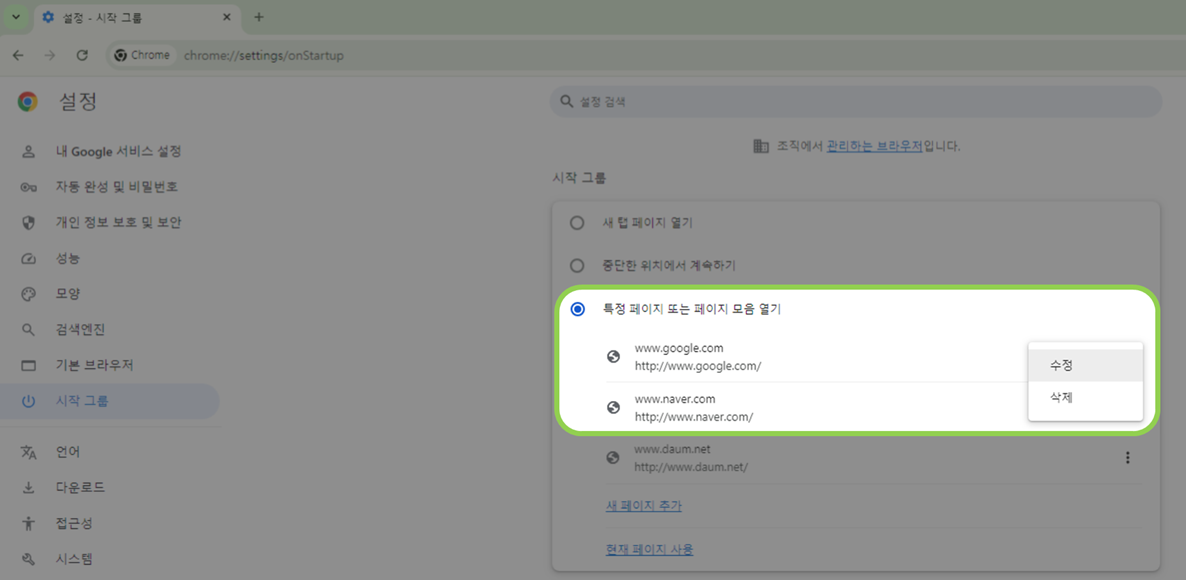
Task: Open the three-dot menu for www.daum.net
Action: click(x=1127, y=457)
